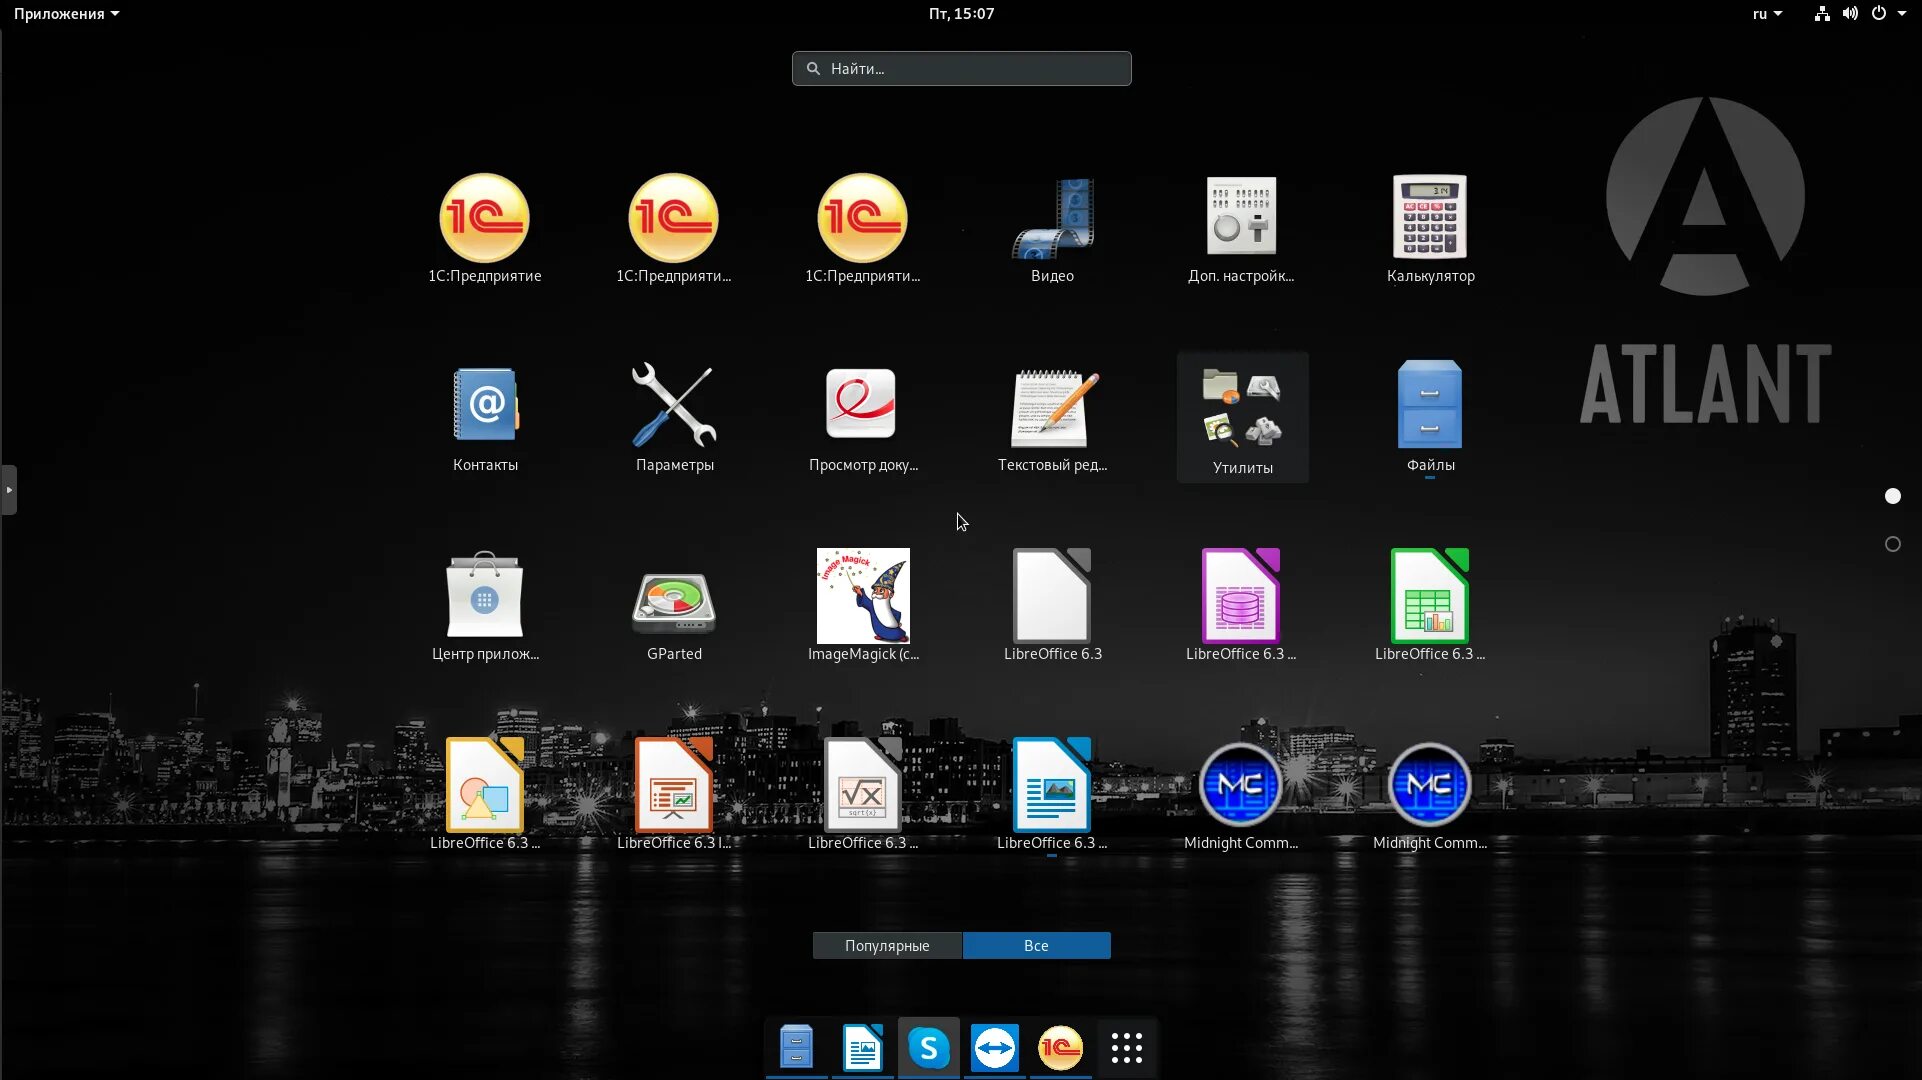1922x1080 pixels.
Task: Launch LibreOffice Impress presentation icon
Action: point(674,796)
